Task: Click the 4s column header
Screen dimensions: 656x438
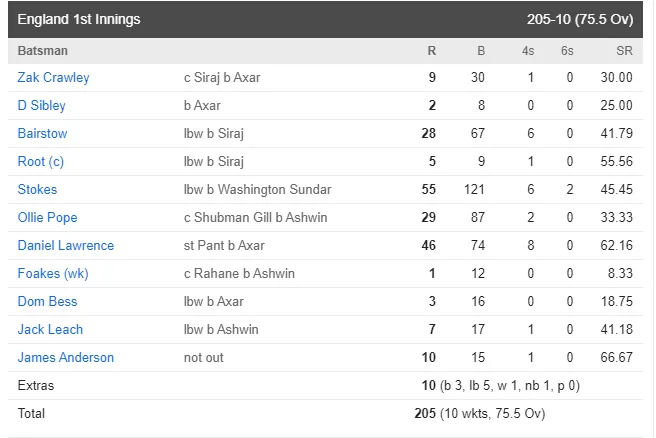Action: [x=528, y=51]
